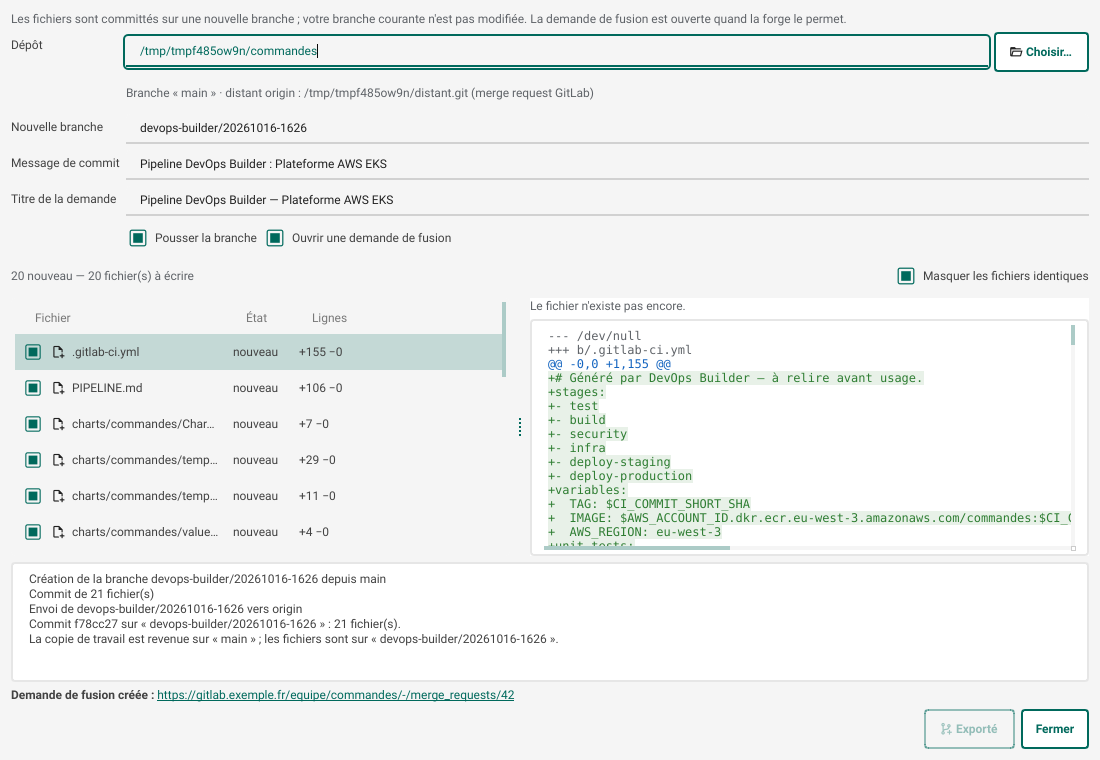
Task: Uncheck the Pousser la branche checkbox
Action: (x=138, y=238)
